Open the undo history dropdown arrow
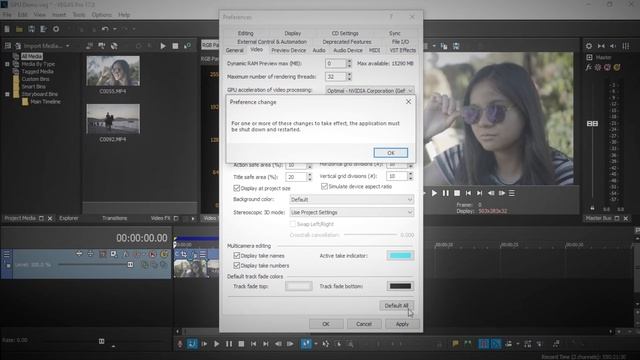640x360 pixels. point(115,29)
